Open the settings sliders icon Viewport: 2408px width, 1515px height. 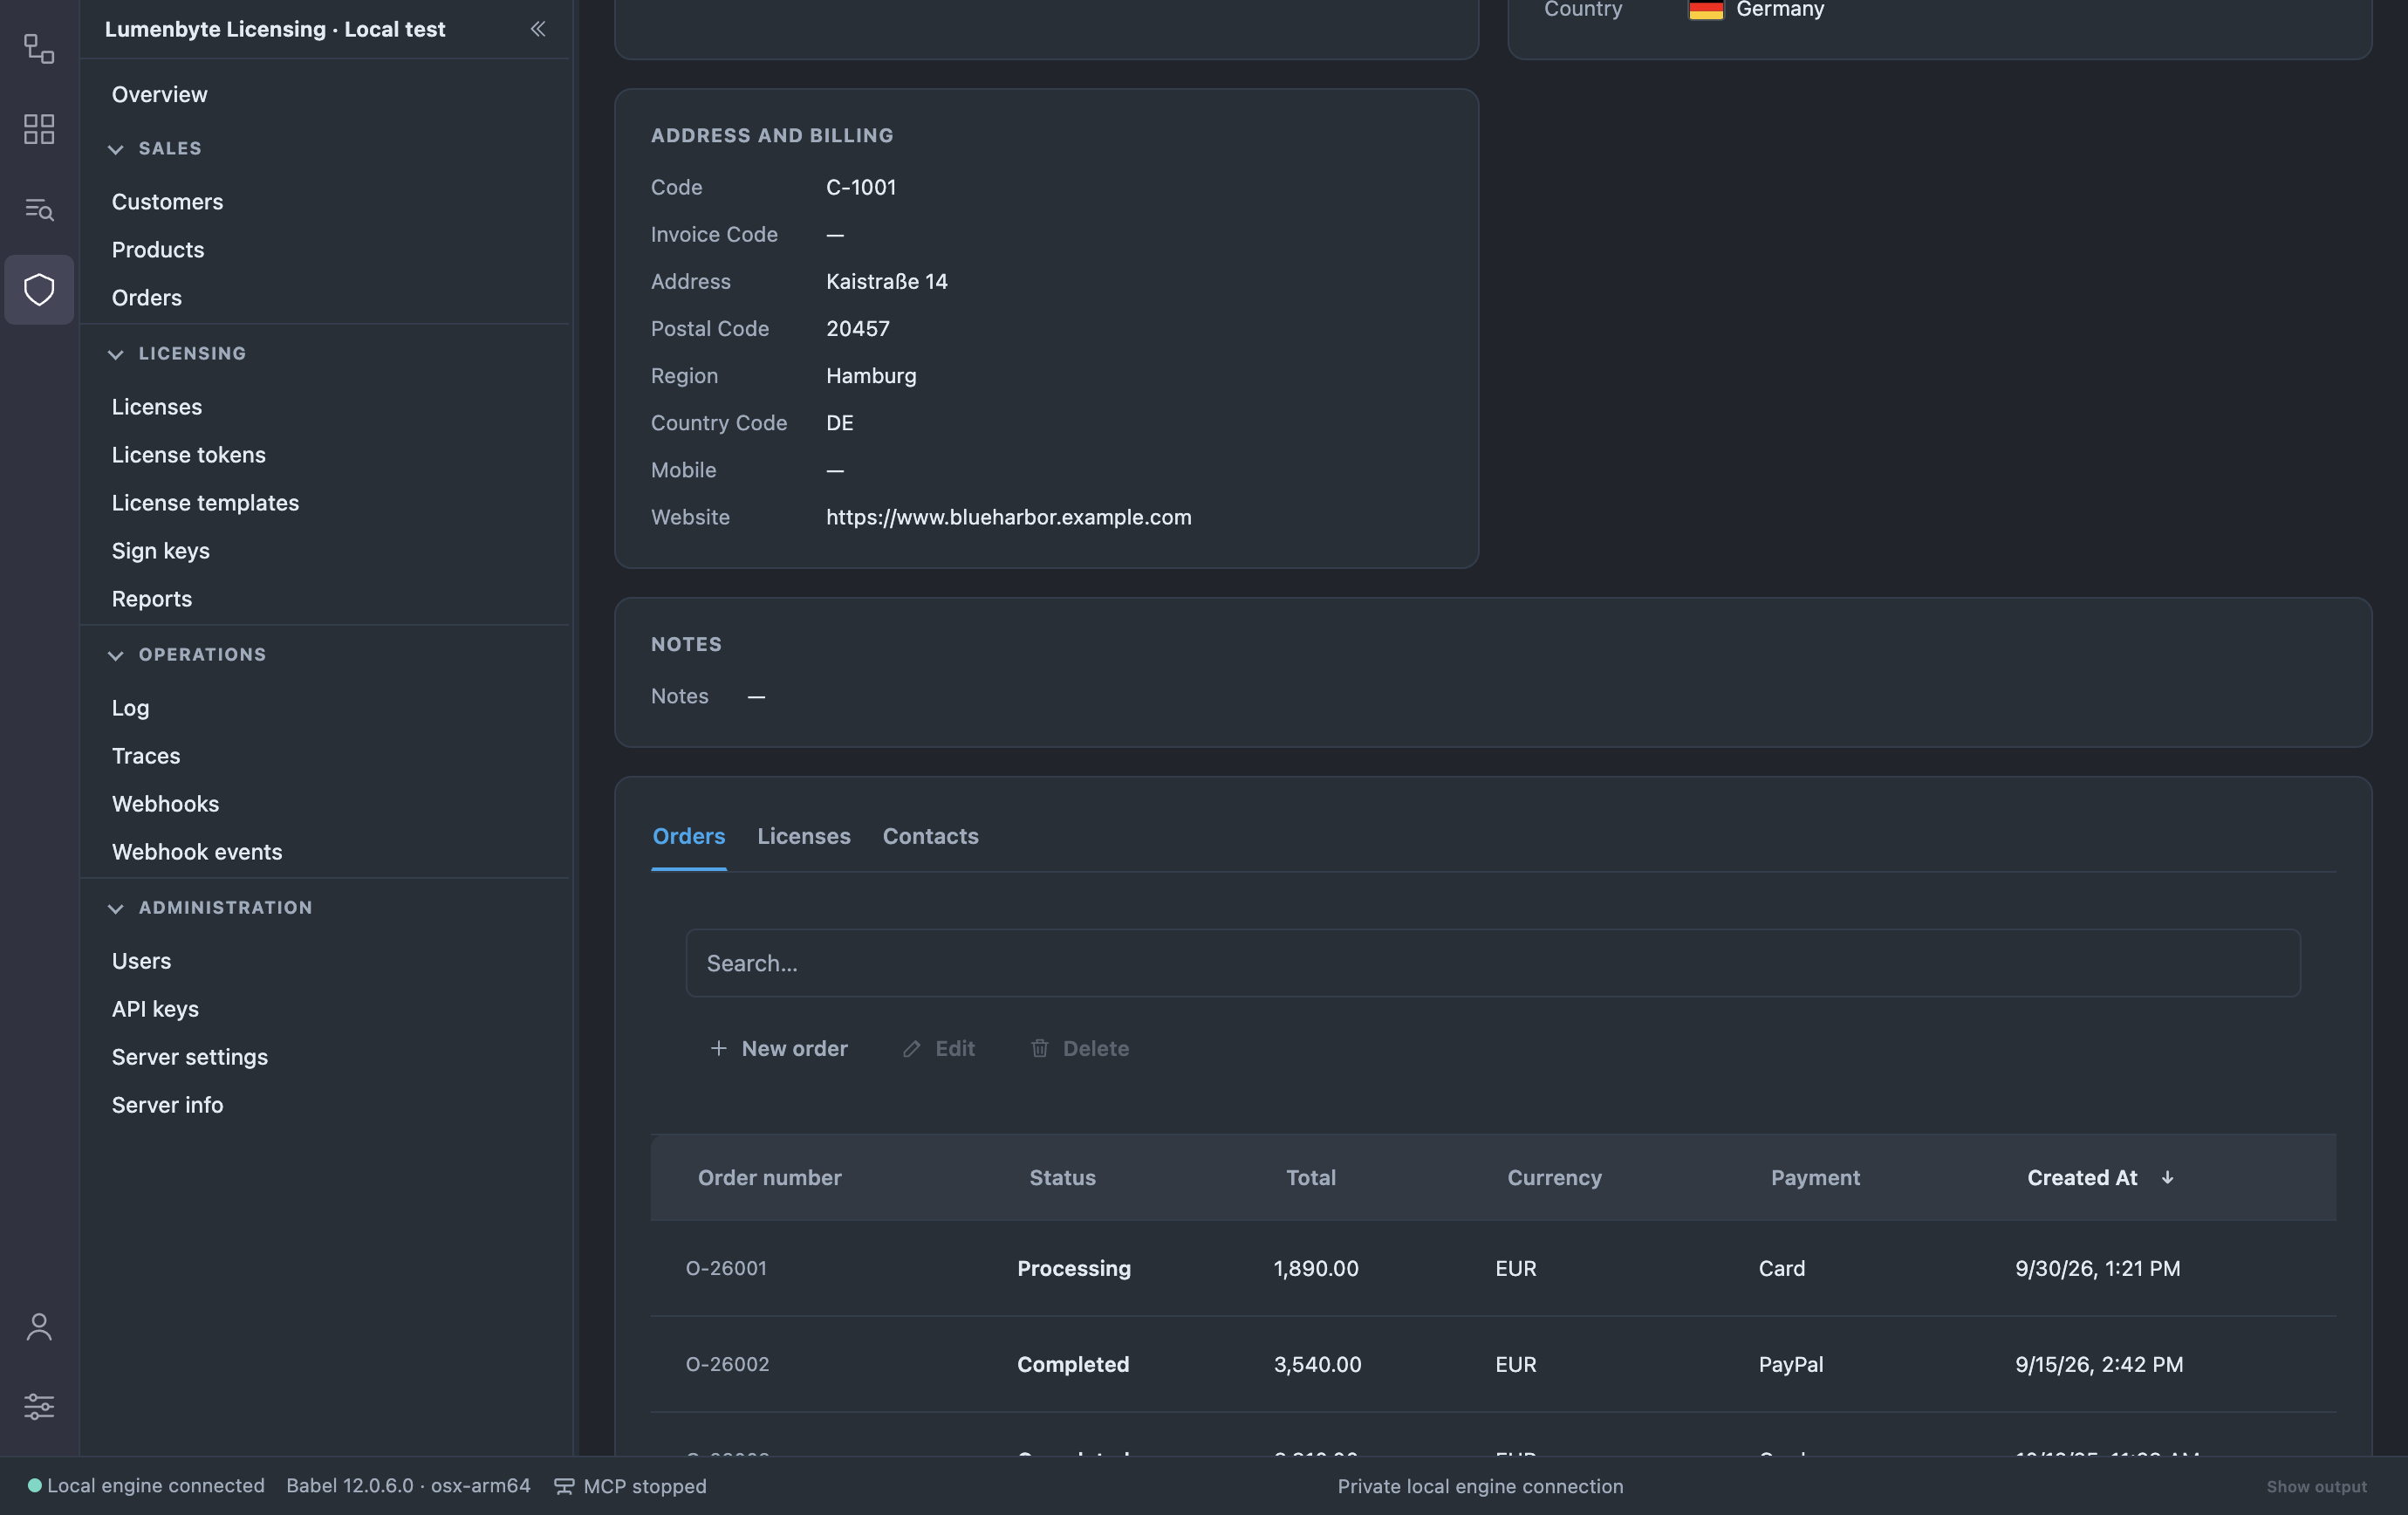(39, 1407)
